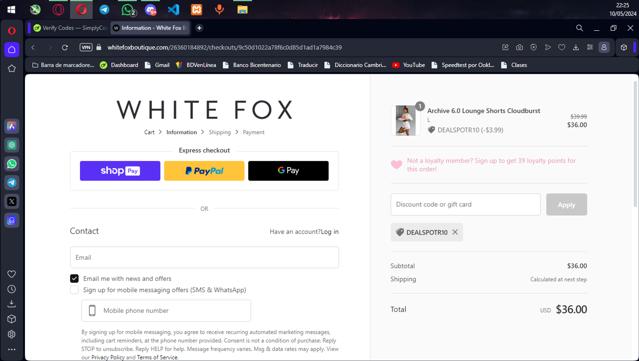The image size is (639, 361).
Task: Open the Dashboard bookmark
Action: [x=119, y=65]
